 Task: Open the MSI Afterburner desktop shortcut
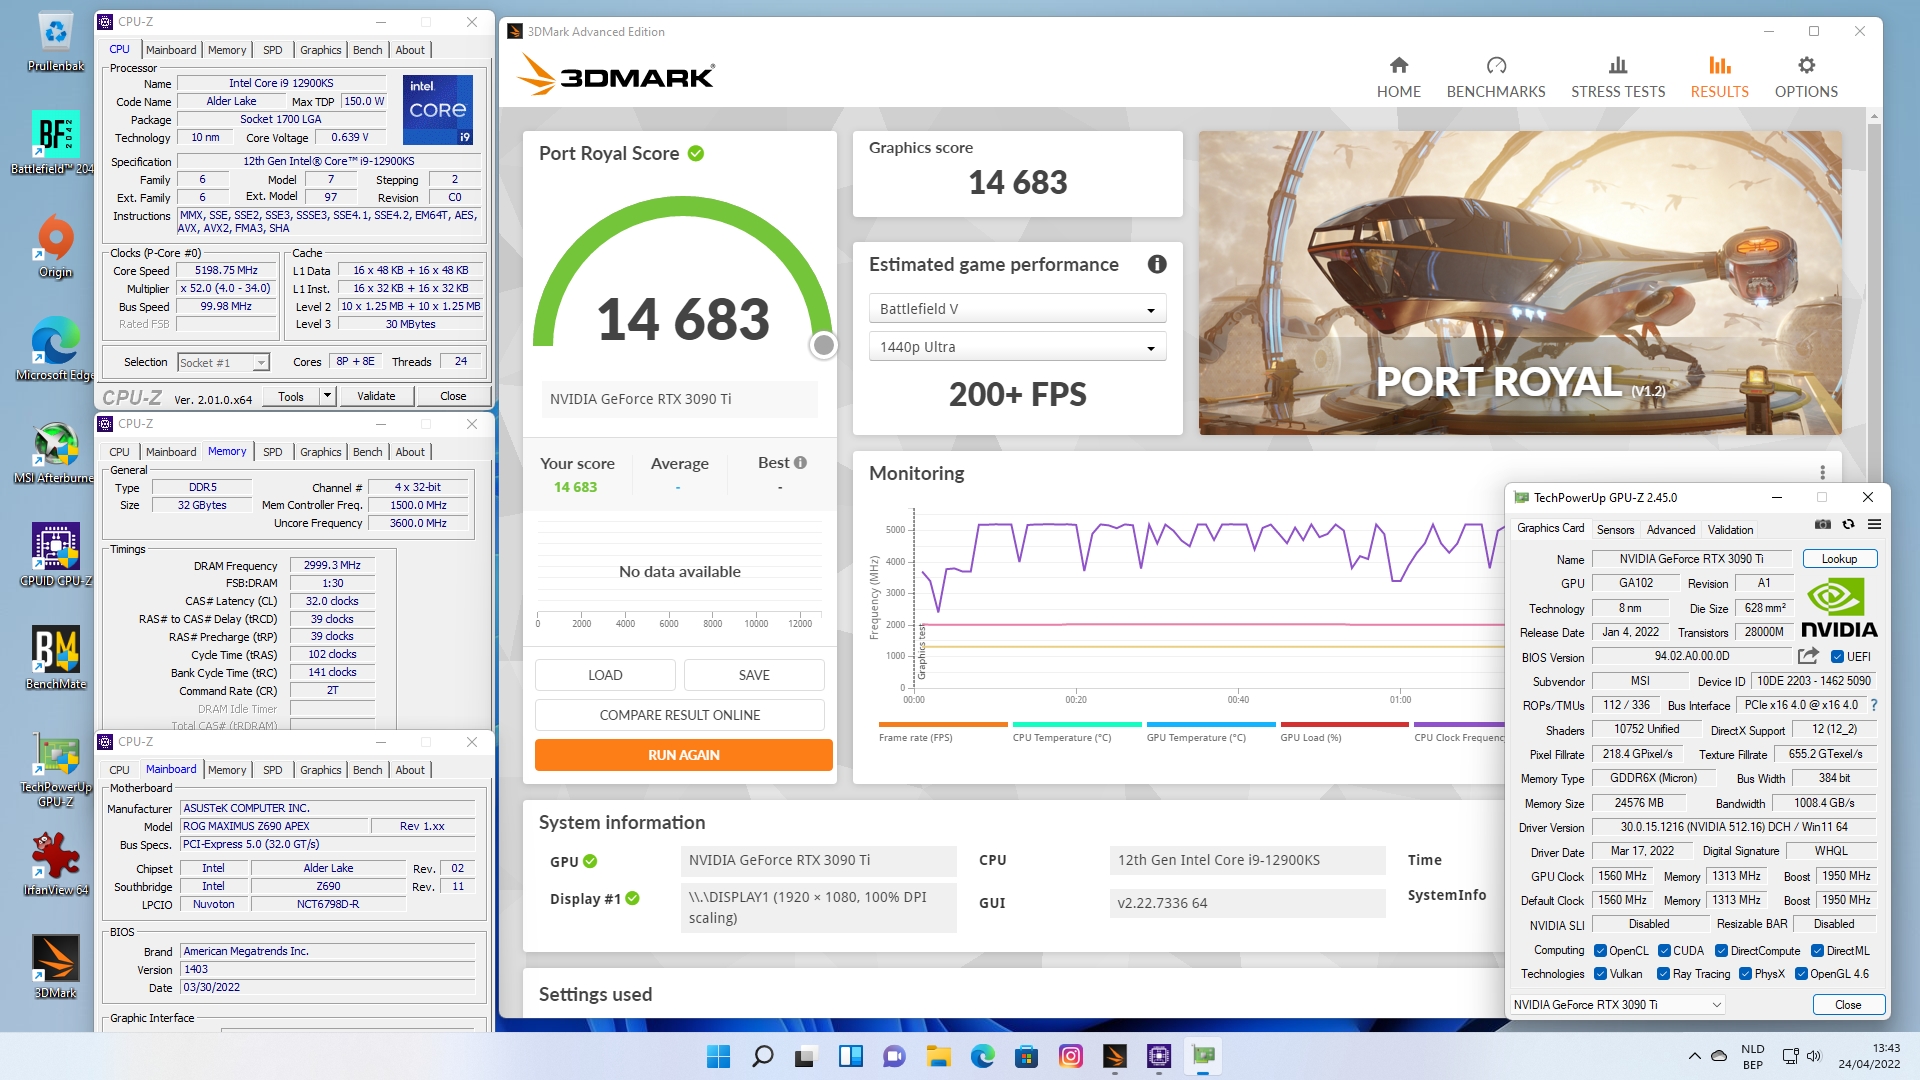[56, 453]
